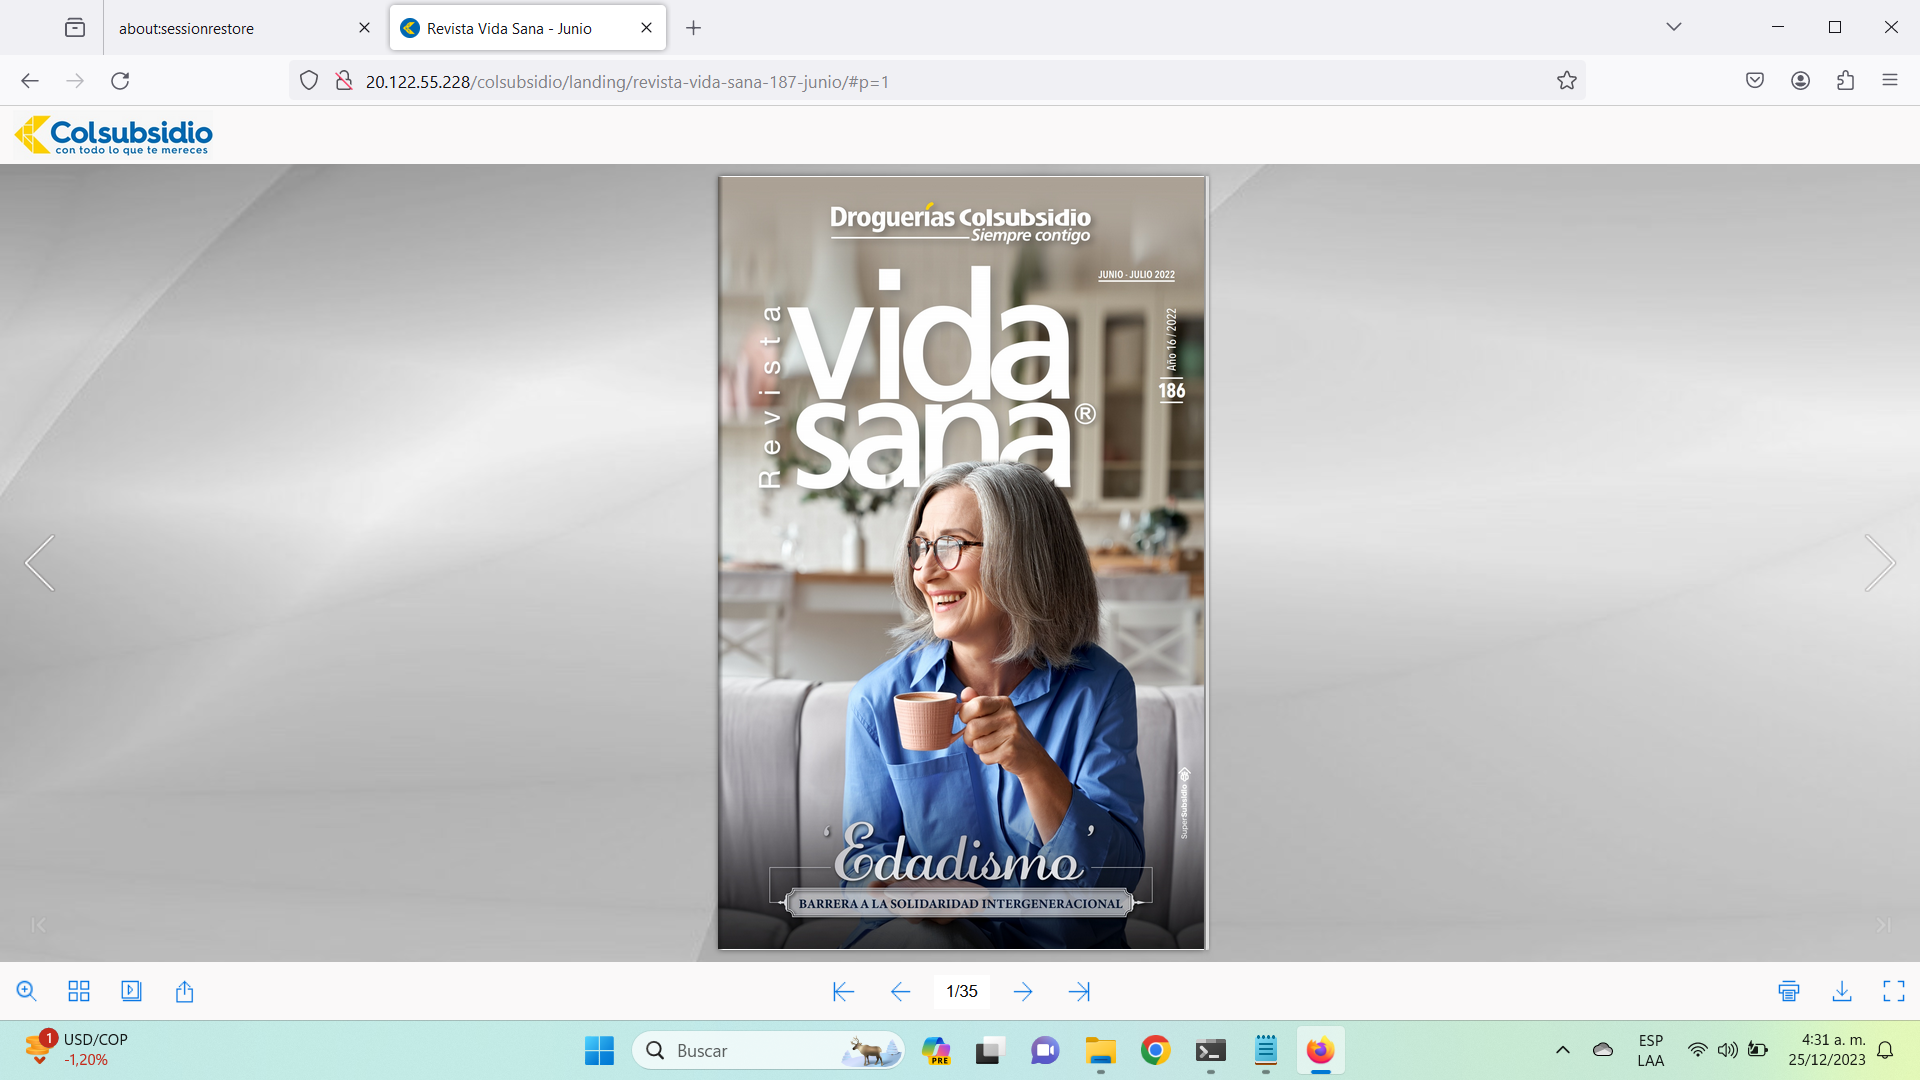The height and width of the screenshot is (1080, 1920).
Task: Open the chat app in taskbar
Action: [1045, 1051]
